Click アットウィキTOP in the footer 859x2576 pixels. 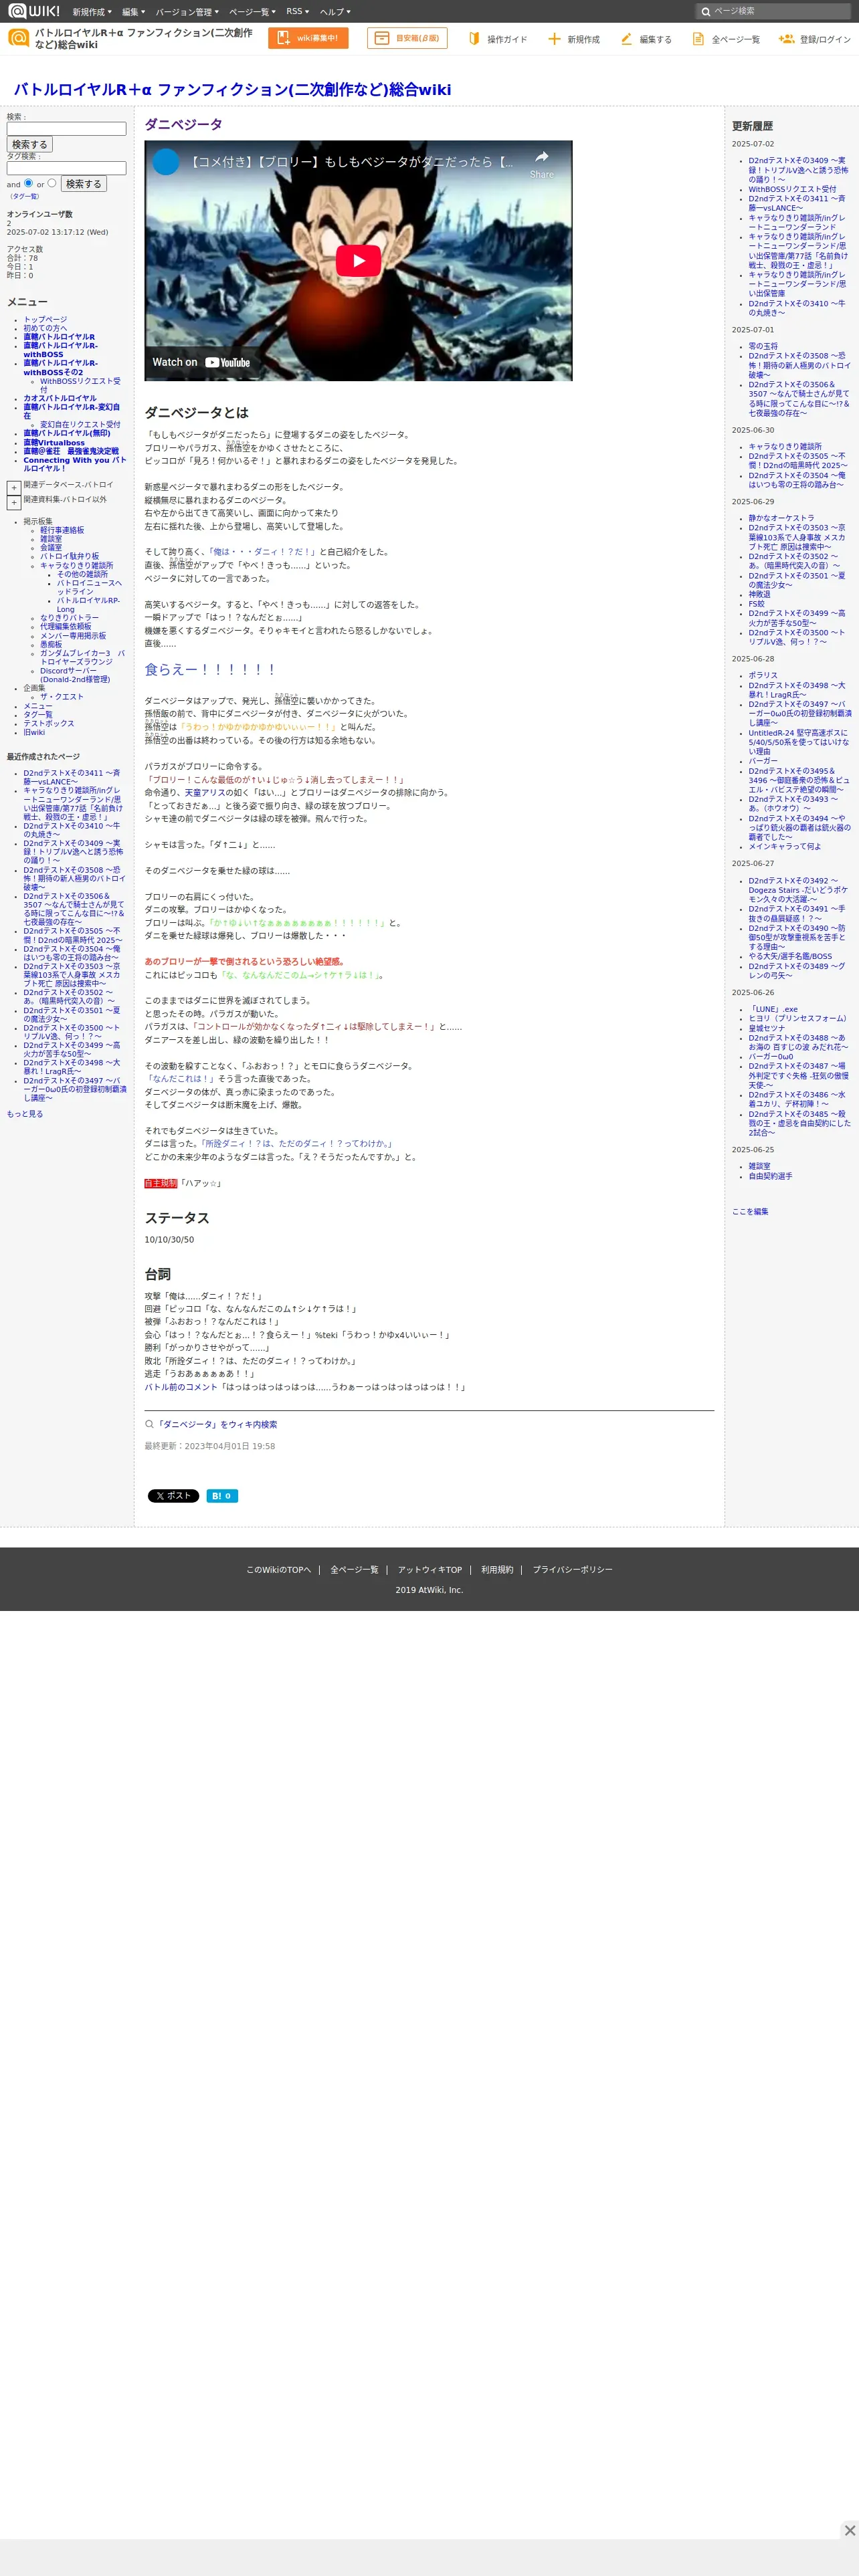click(430, 1570)
